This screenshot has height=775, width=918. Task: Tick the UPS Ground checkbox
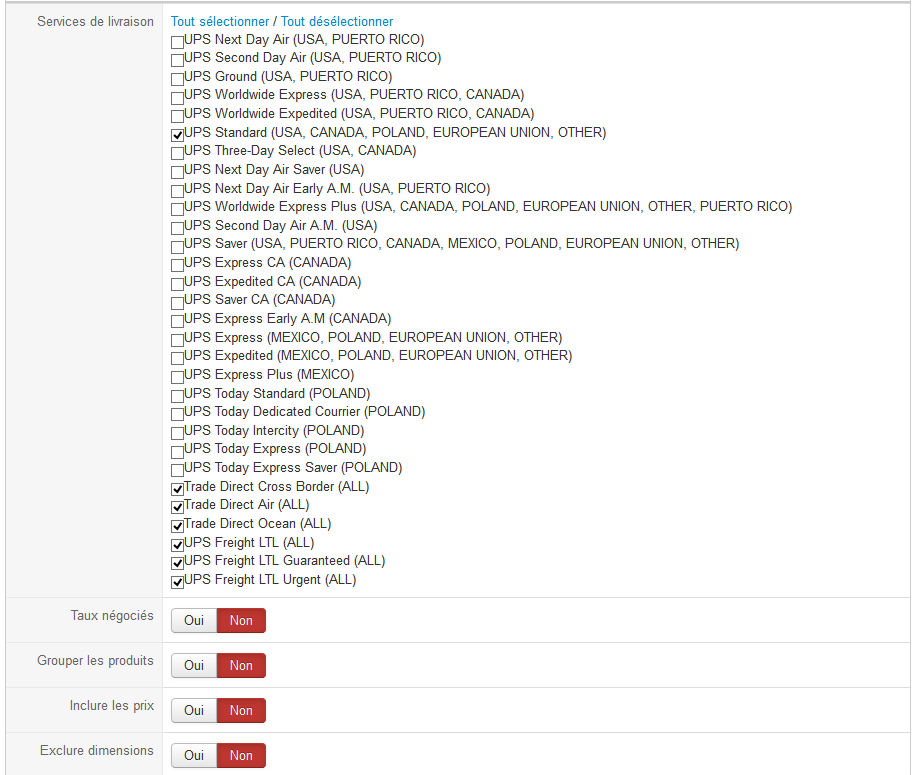(177, 79)
